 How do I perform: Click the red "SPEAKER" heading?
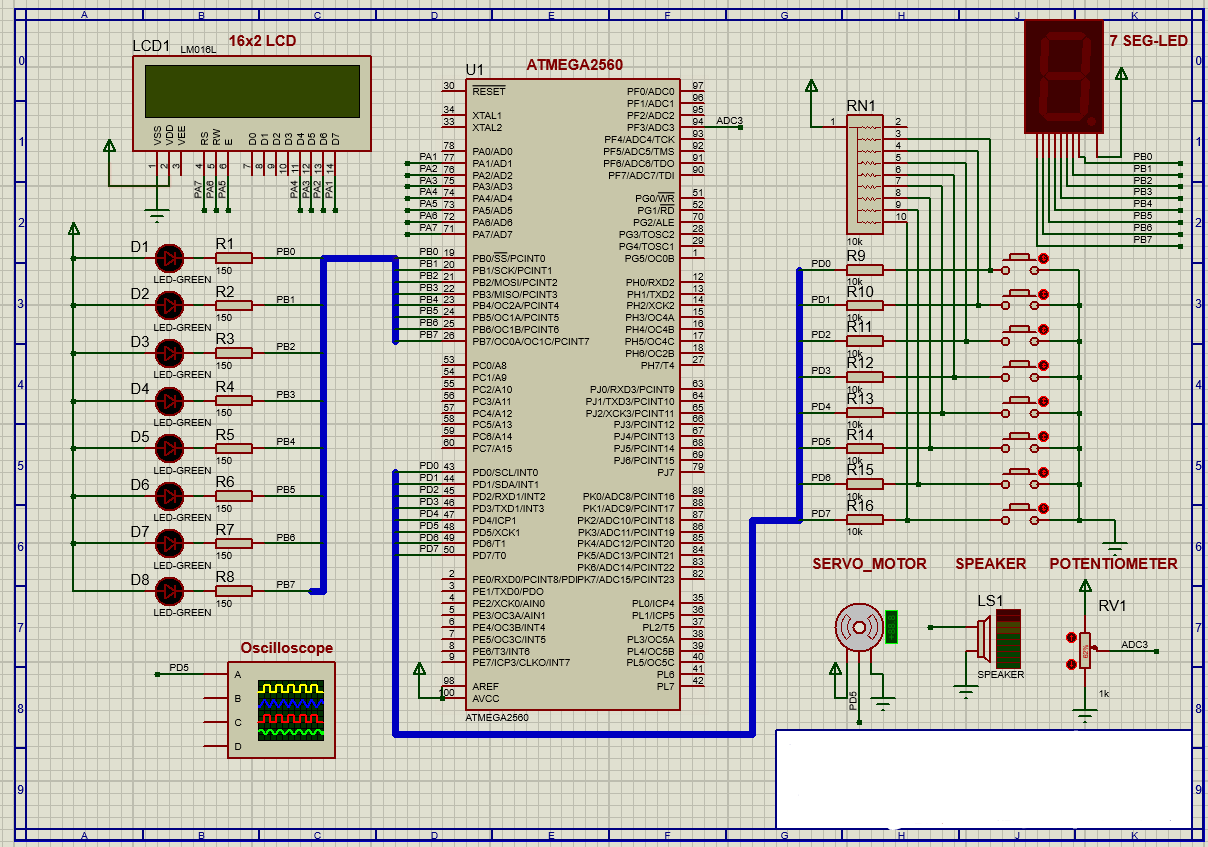click(x=990, y=564)
